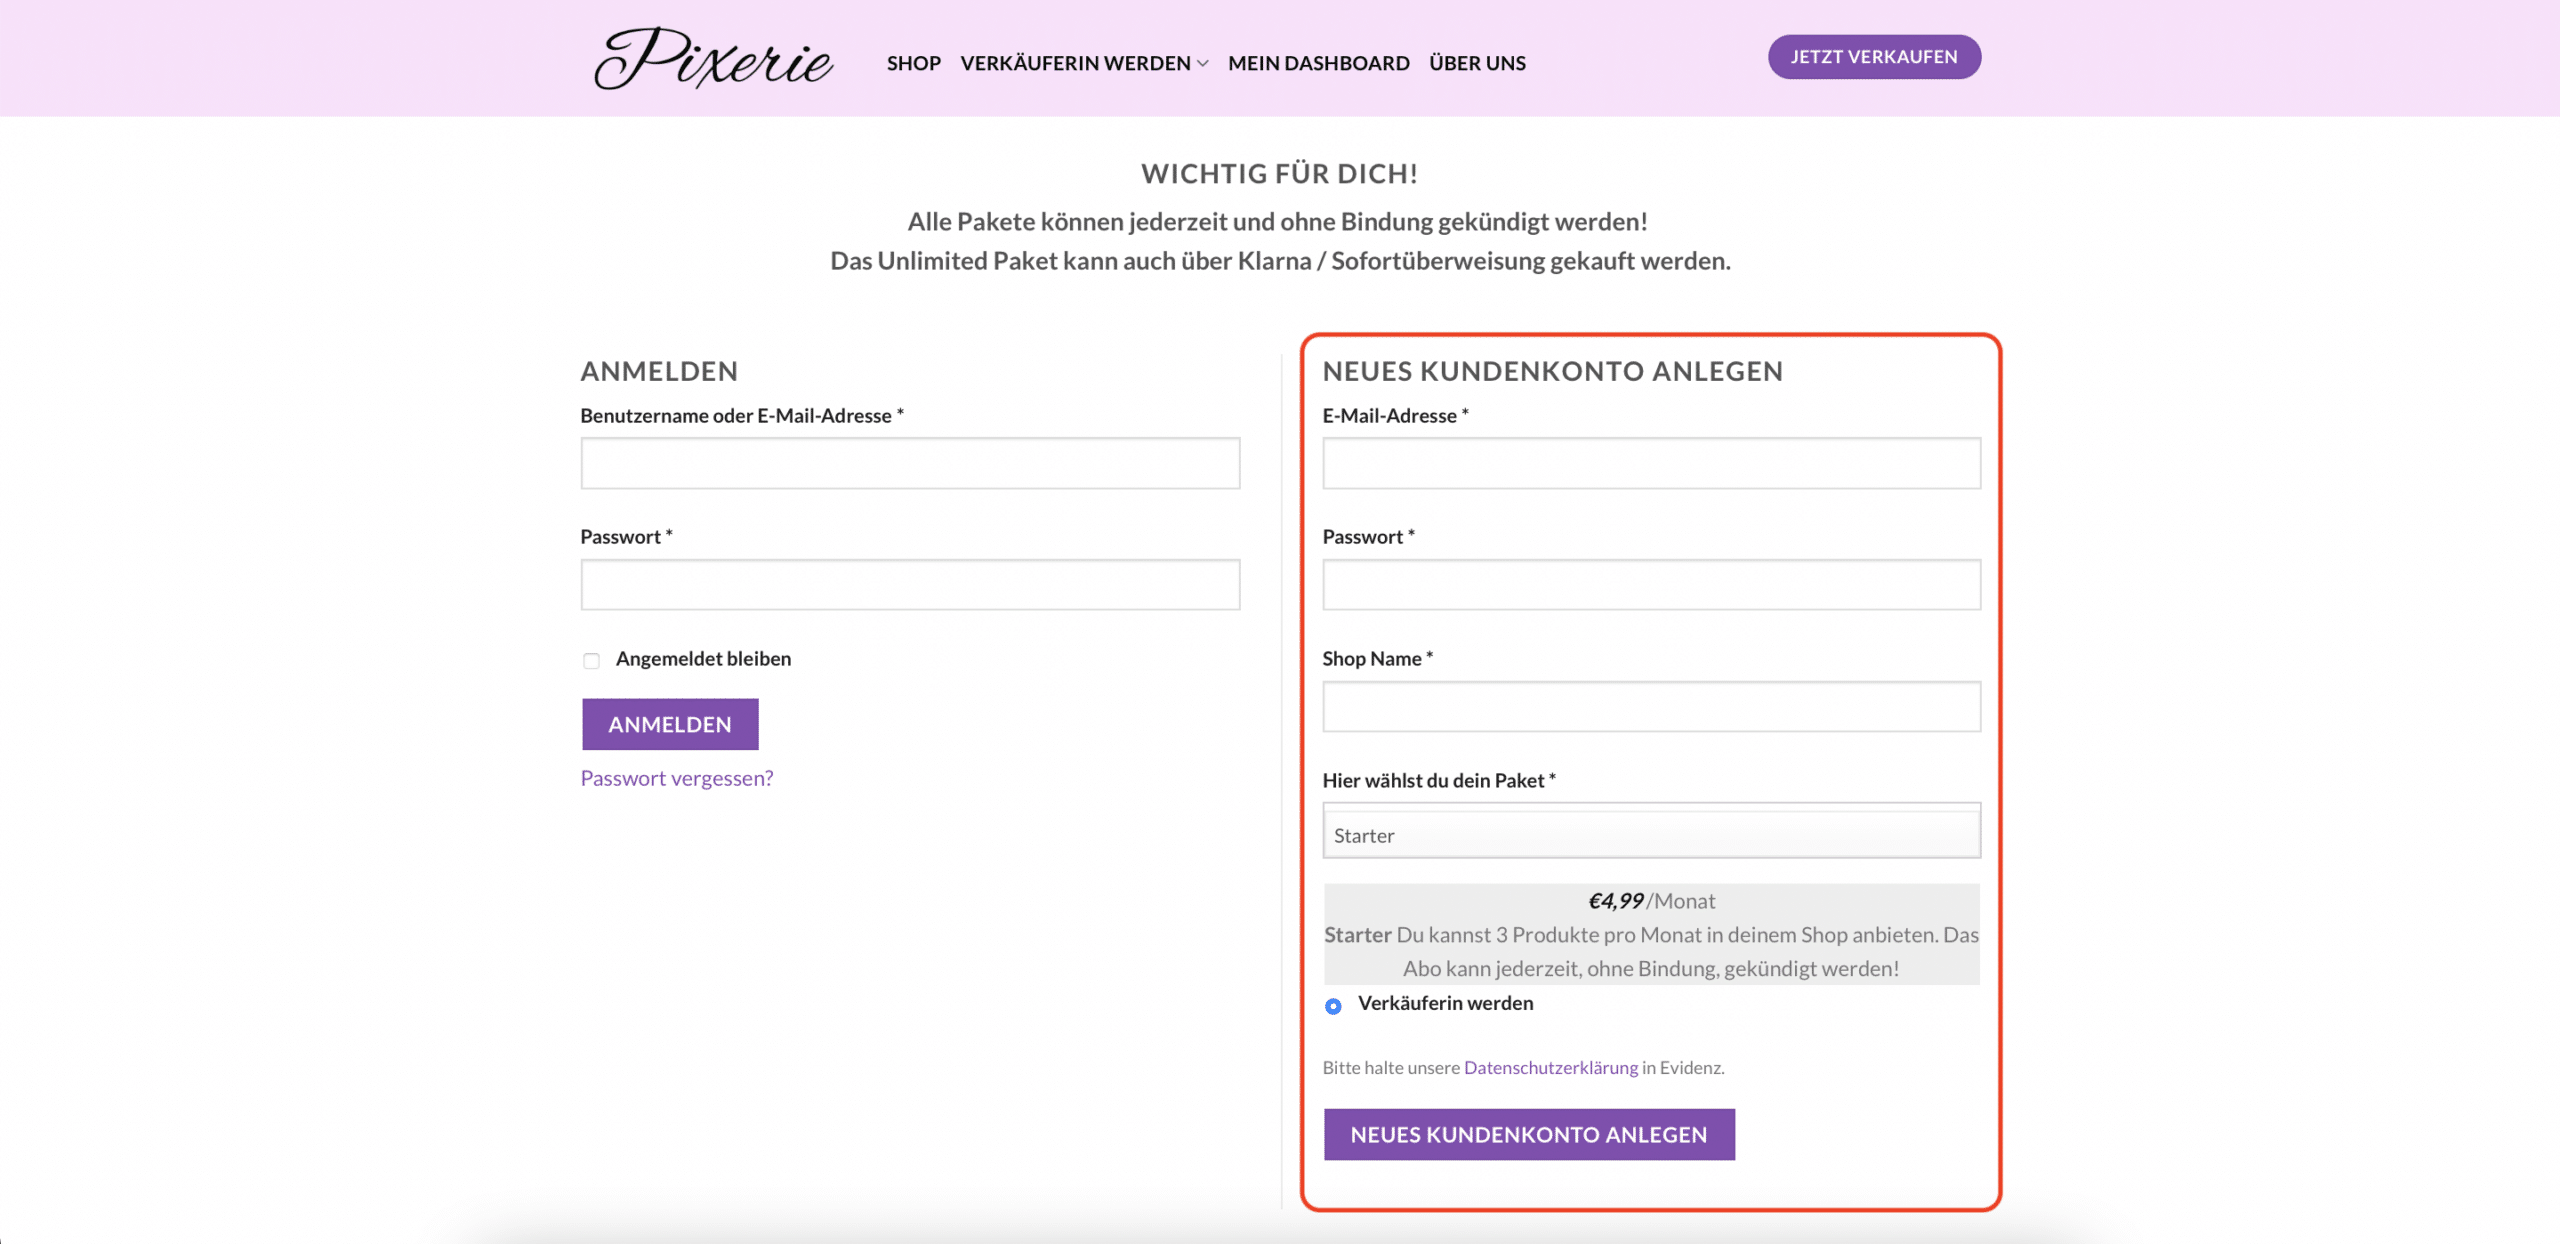Select the Verkäuferin werden radio button
Screen dimensions: 2560x1244
pos(1333,1006)
